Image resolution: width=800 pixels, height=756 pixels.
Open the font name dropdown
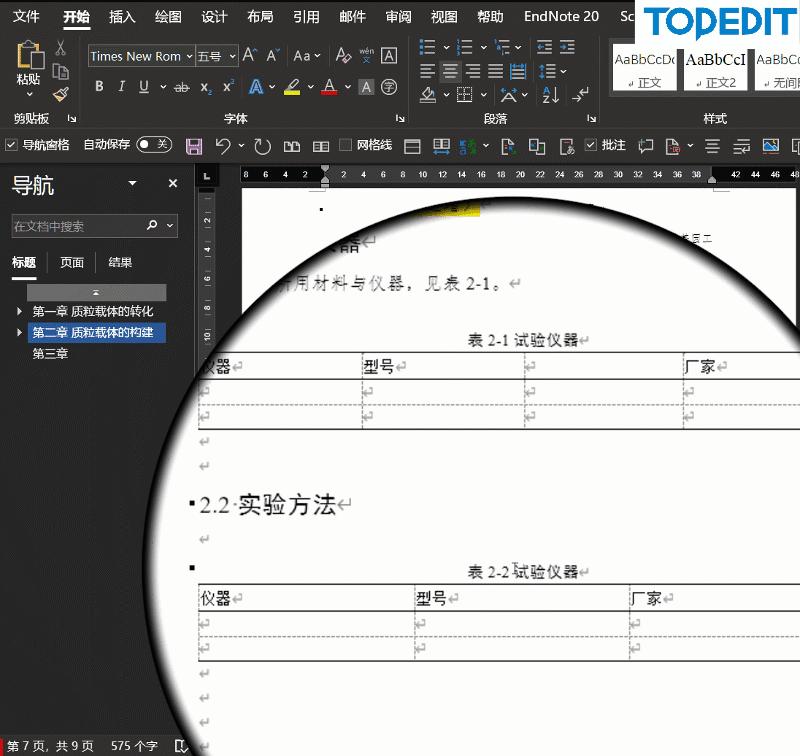coord(189,56)
